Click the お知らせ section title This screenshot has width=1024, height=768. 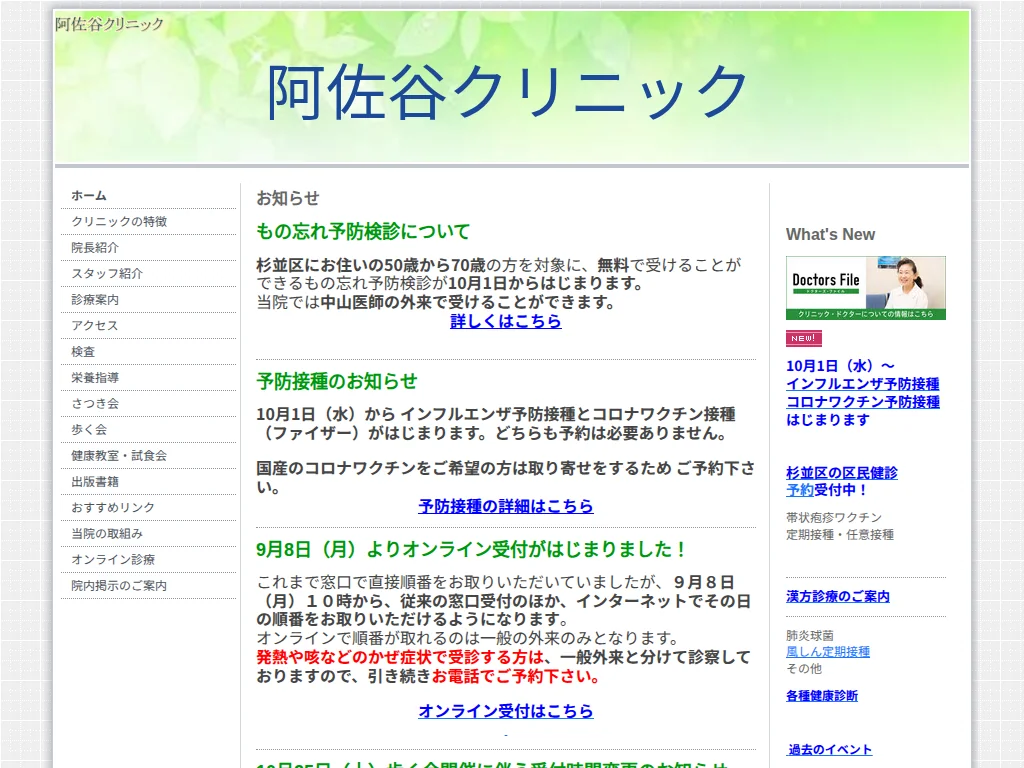[288, 198]
